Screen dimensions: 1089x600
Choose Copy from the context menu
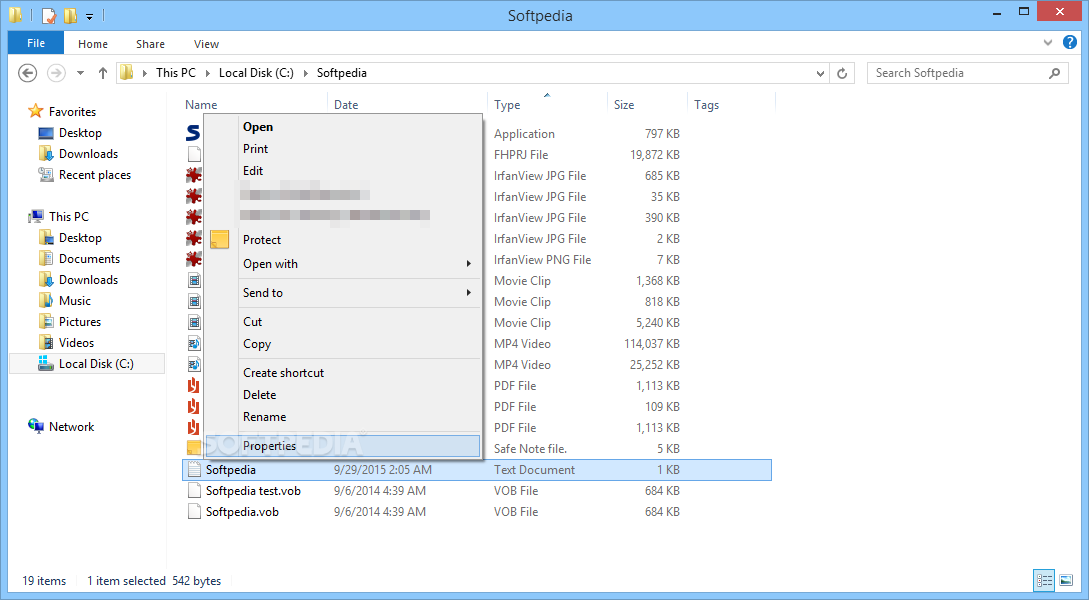tap(256, 344)
